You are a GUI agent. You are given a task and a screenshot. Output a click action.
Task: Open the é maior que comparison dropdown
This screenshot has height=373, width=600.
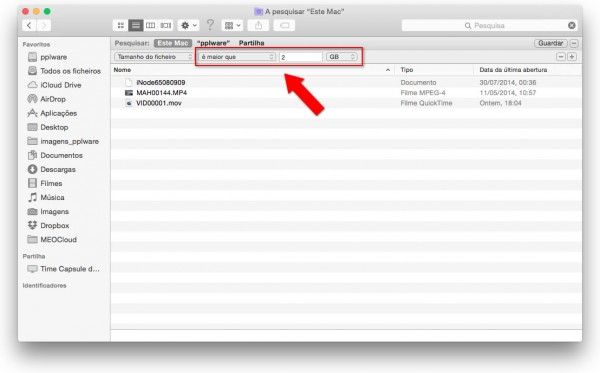point(237,57)
